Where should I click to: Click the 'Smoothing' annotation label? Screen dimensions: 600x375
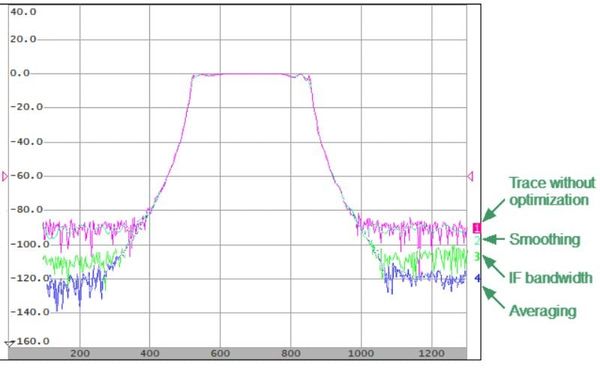(545, 240)
